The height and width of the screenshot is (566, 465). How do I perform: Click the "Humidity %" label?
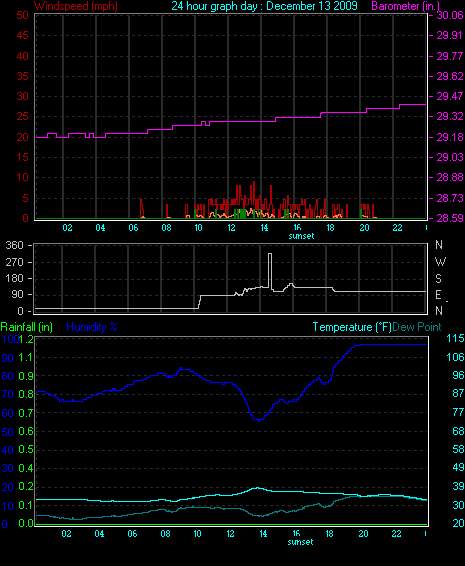[92, 327]
